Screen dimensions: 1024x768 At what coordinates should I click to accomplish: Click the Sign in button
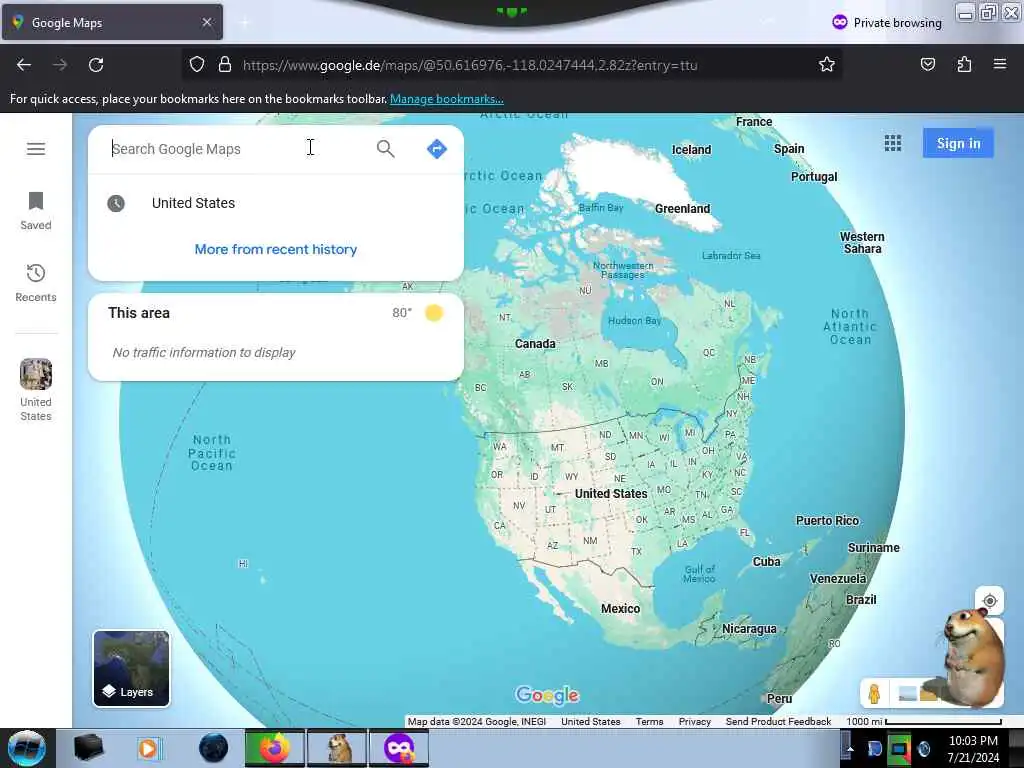click(x=958, y=143)
